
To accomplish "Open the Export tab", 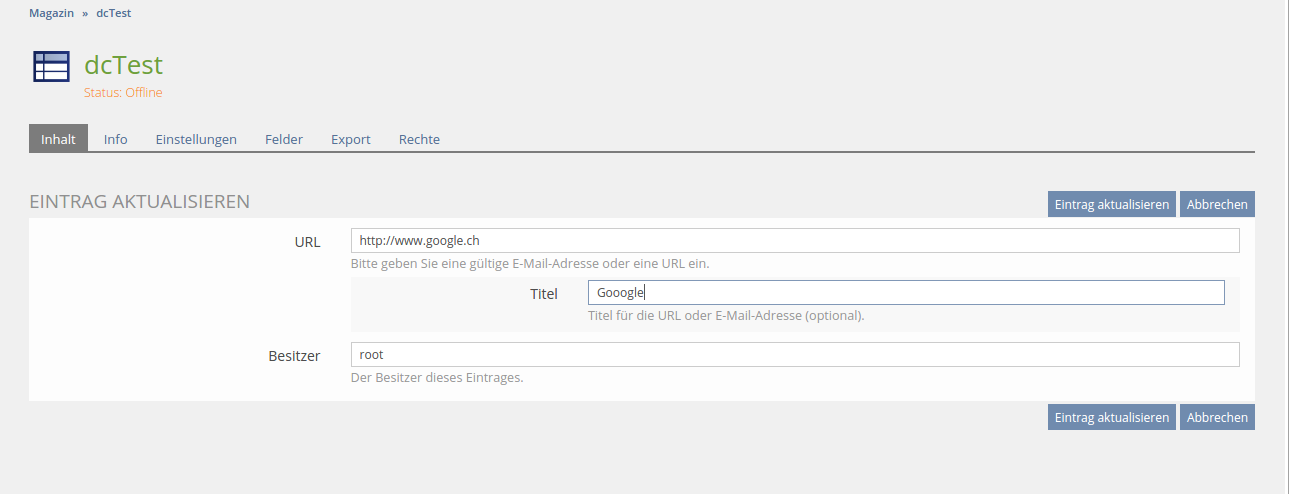I will point(351,139).
